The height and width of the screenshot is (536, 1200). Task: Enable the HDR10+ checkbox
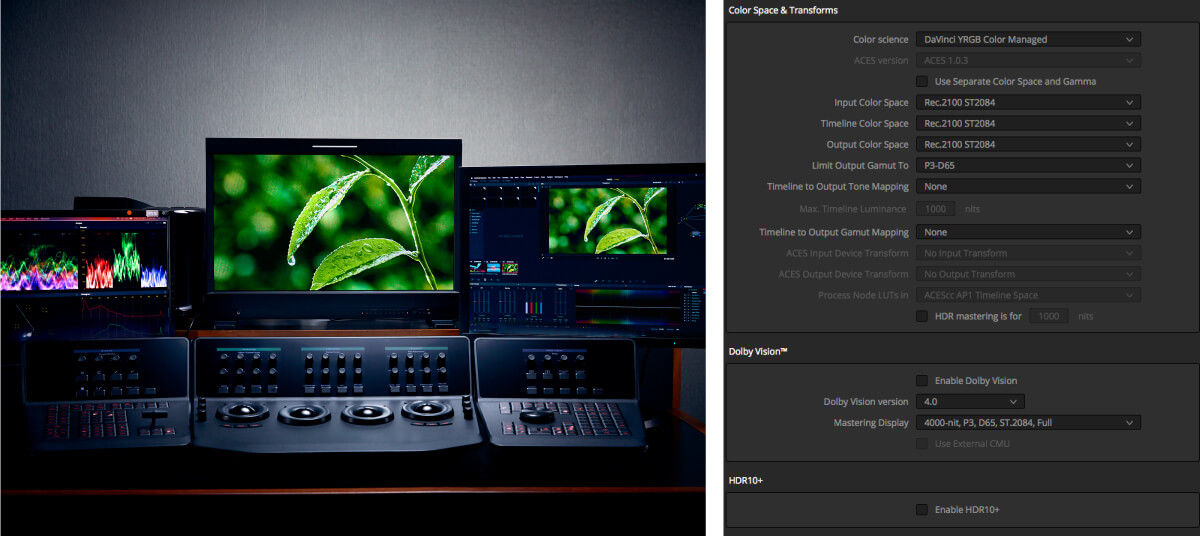(922, 510)
